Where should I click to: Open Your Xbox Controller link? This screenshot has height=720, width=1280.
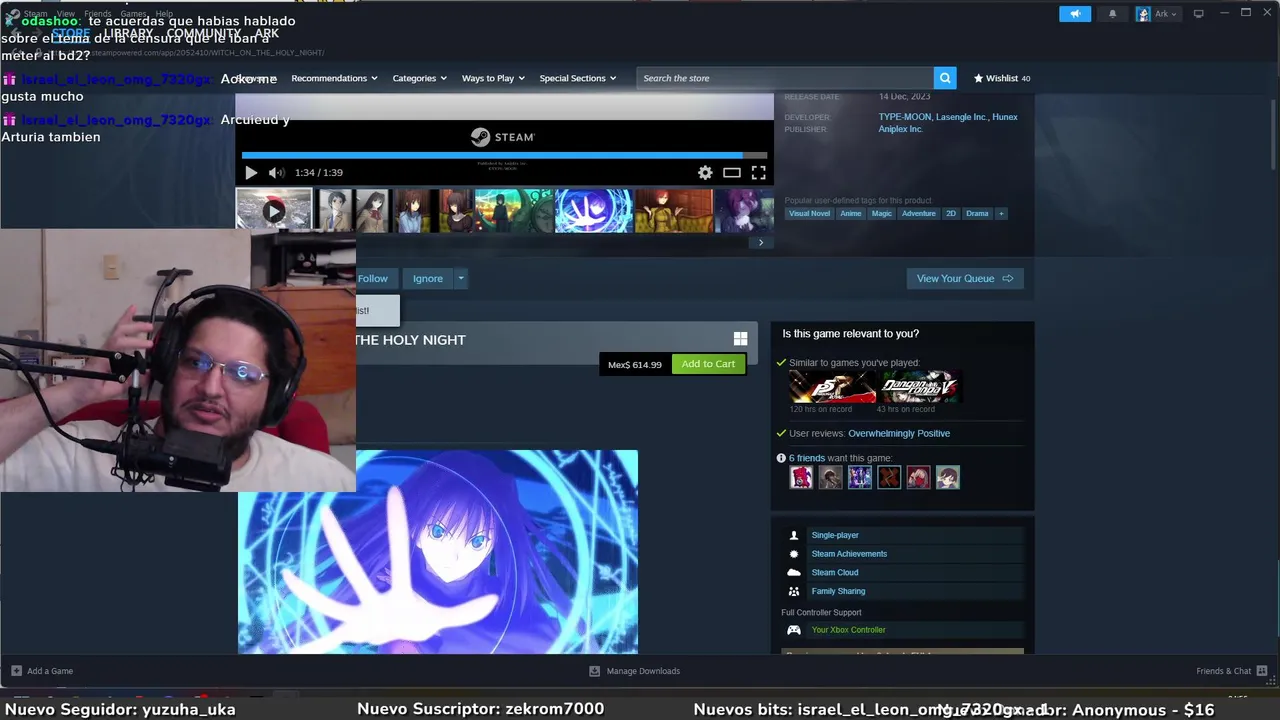848,630
